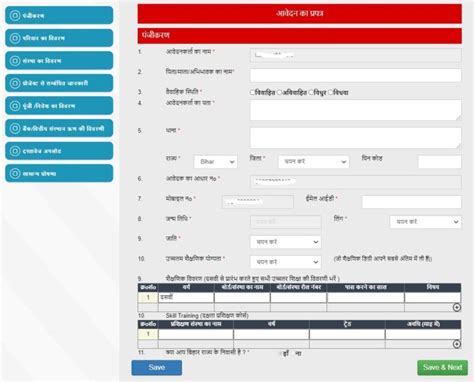Open the seventh sidebar menu item
The width and height of the screenshot is (474, 382).
point(59,151)
